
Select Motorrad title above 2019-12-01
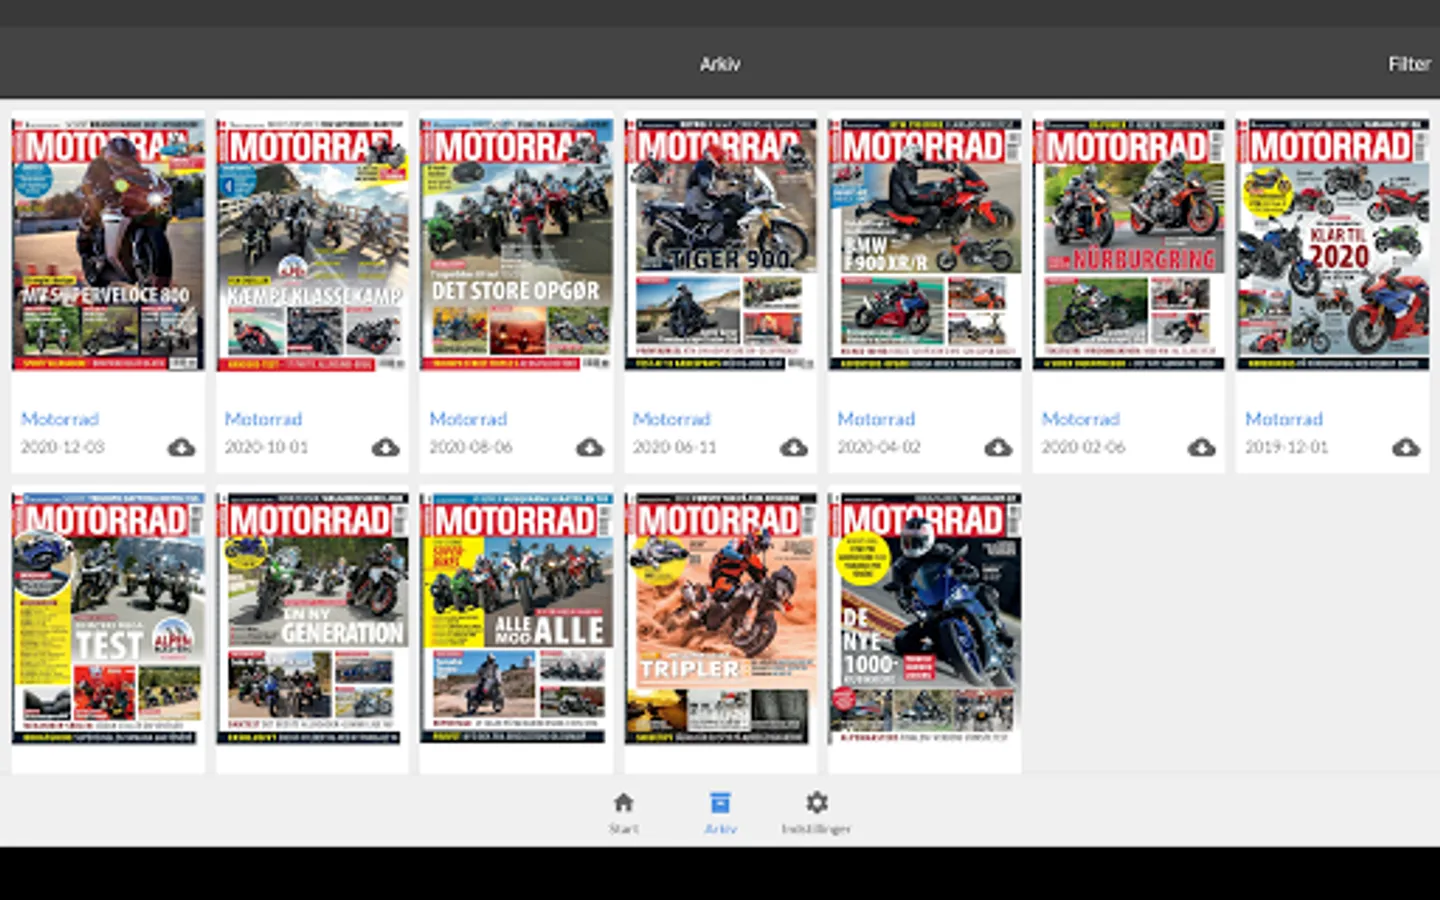[1284, 419]
